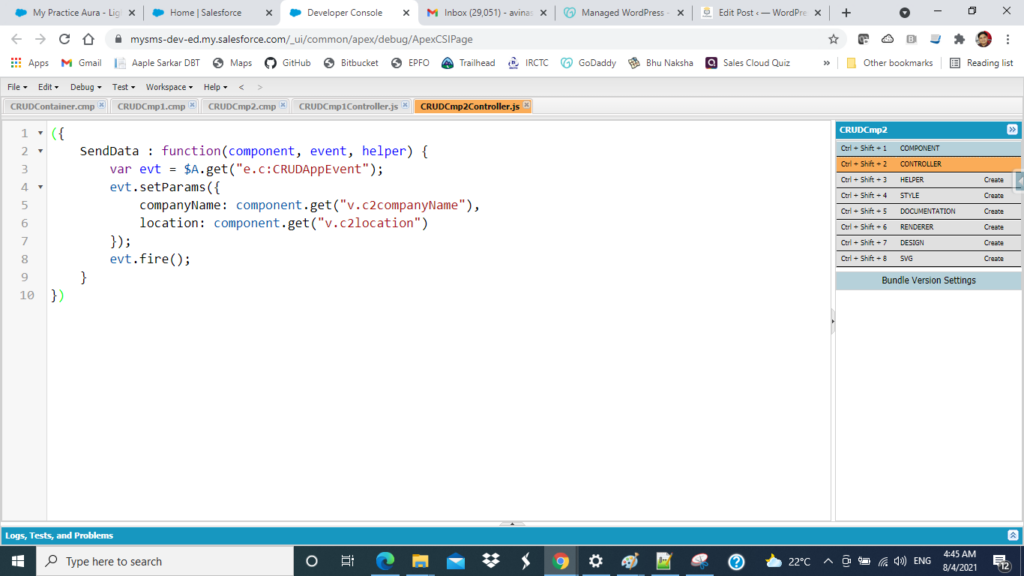Open Bitbucket bookmark
1024x576 pixels.
tap(351, 63)
